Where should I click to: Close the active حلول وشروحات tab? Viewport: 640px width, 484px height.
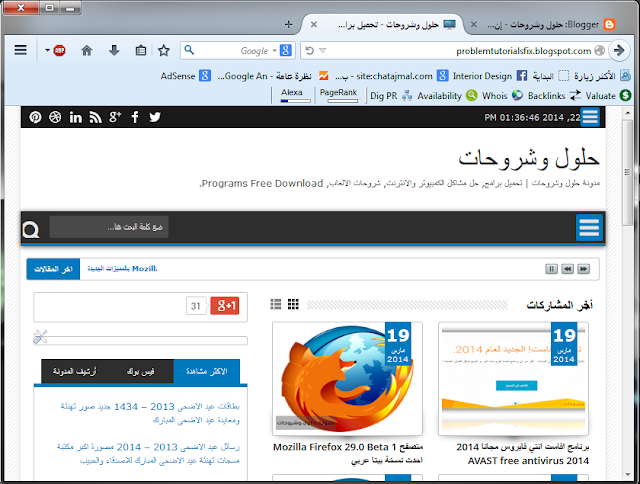[x=314, y=24]
